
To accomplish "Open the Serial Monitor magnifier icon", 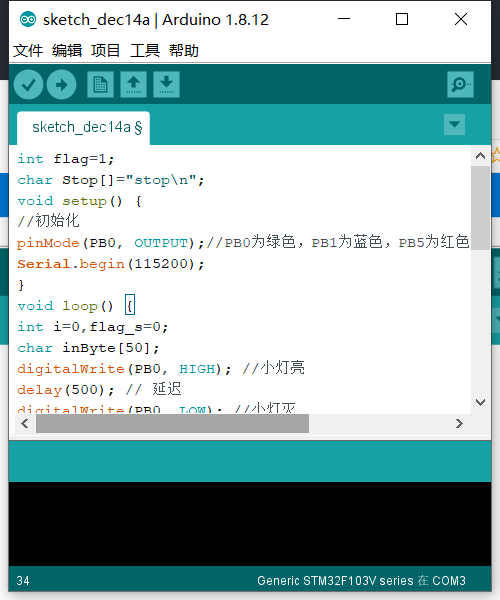I will (460, 84).
